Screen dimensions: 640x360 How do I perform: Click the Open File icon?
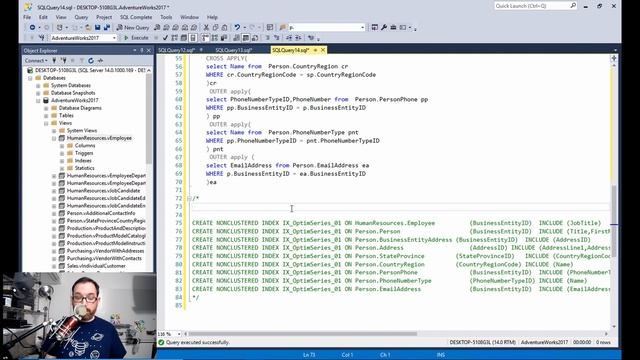(x=88, y=27)
